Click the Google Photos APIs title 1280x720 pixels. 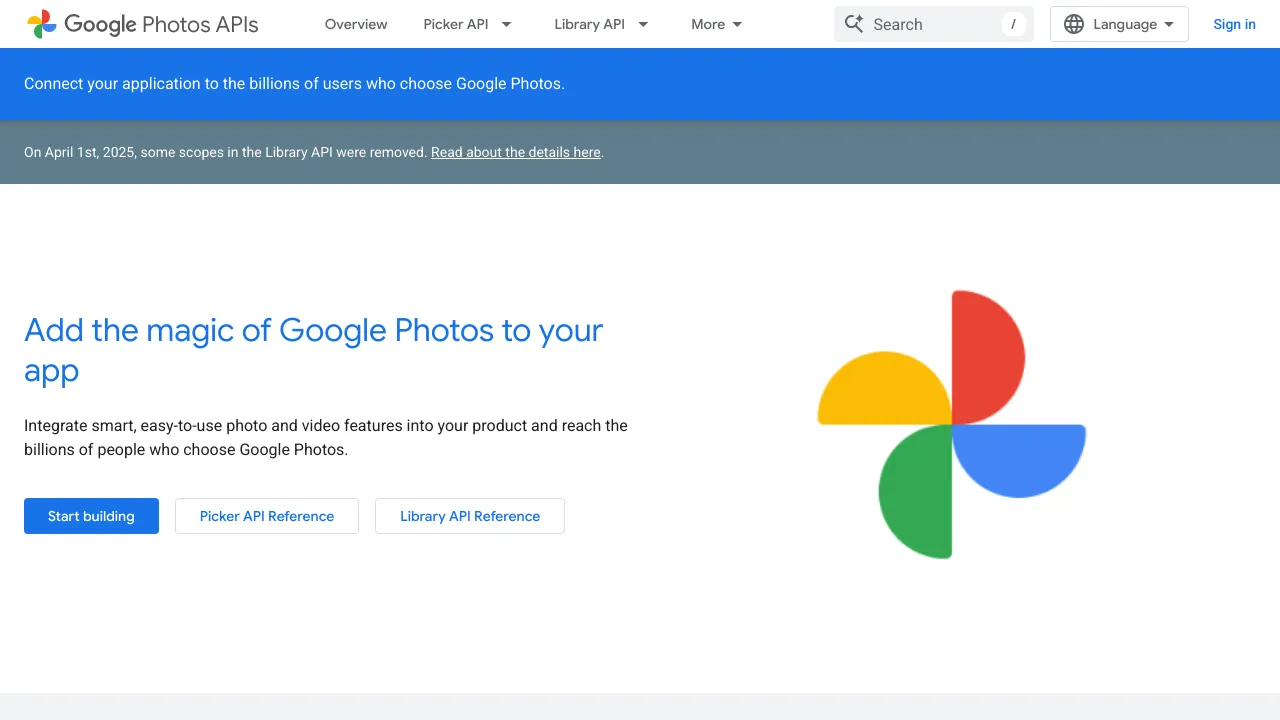click(161, 24)
